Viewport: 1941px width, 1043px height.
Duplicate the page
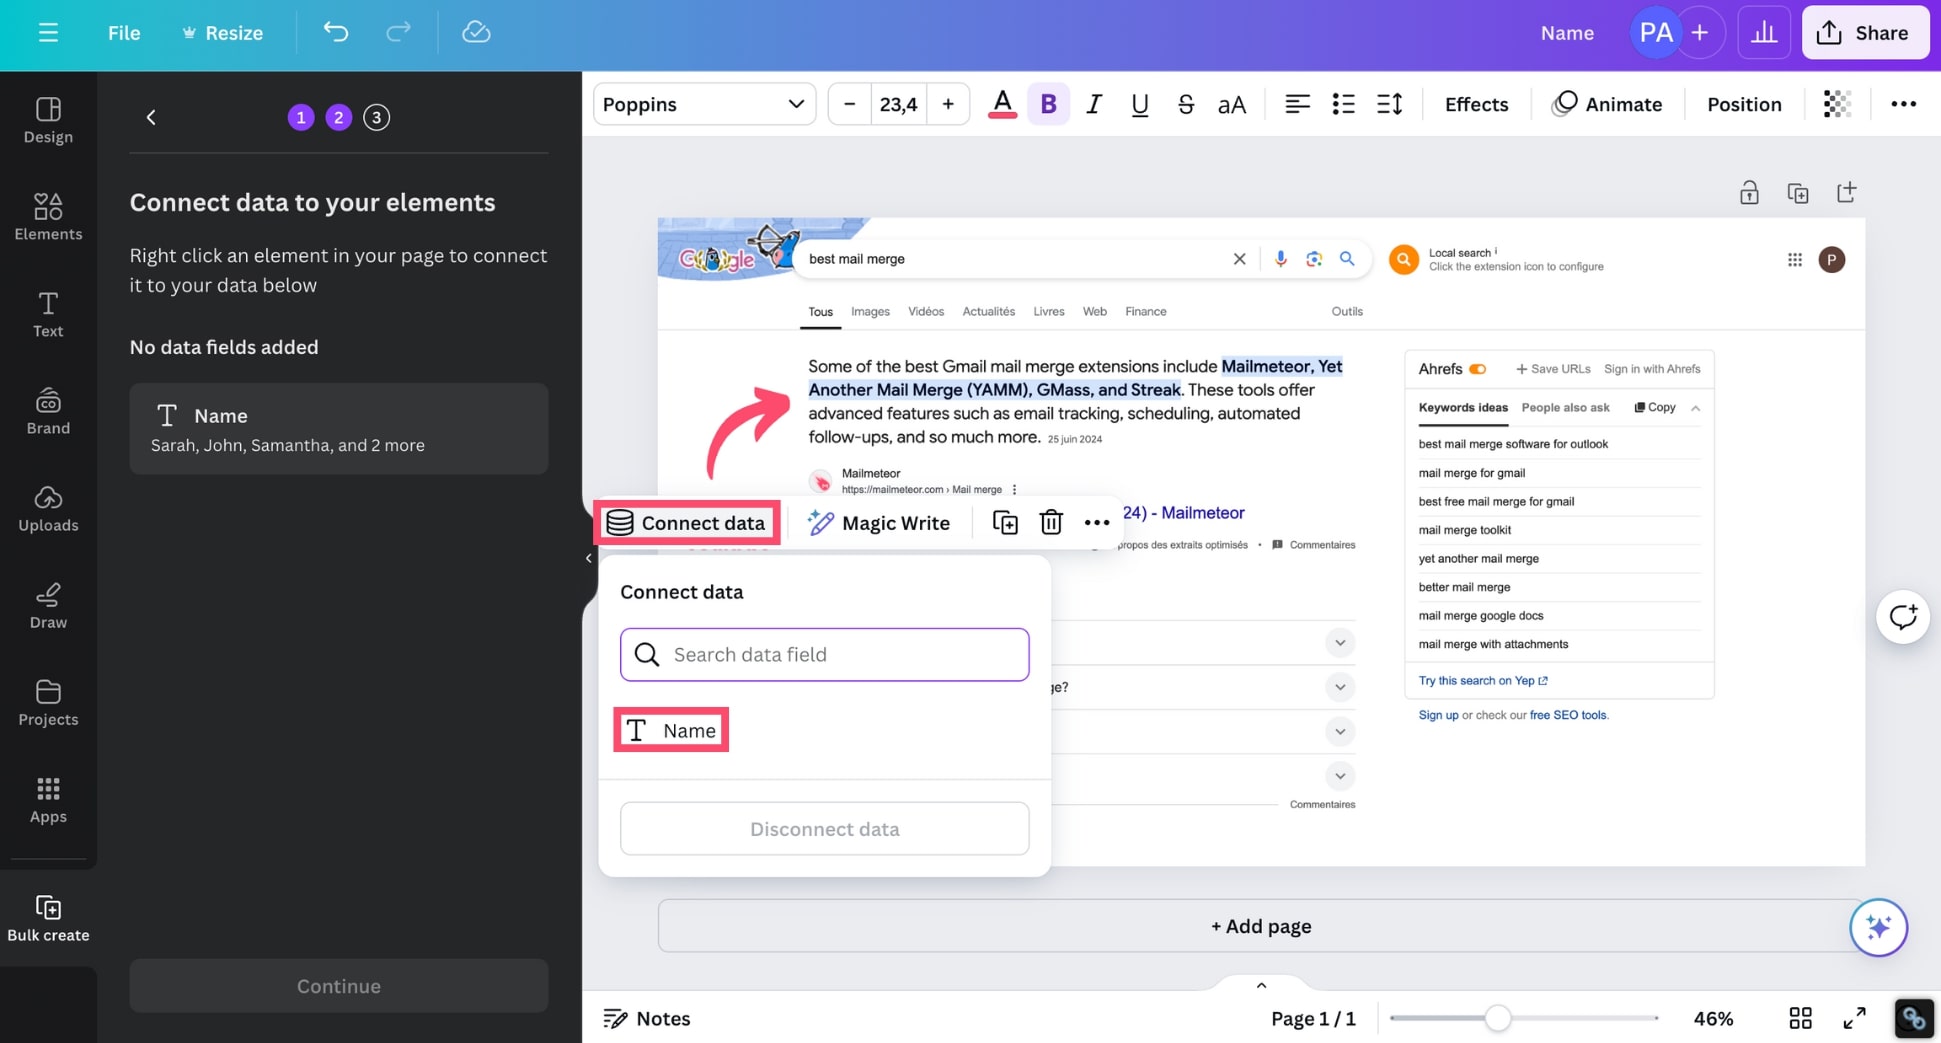(x=1798, y=193)
